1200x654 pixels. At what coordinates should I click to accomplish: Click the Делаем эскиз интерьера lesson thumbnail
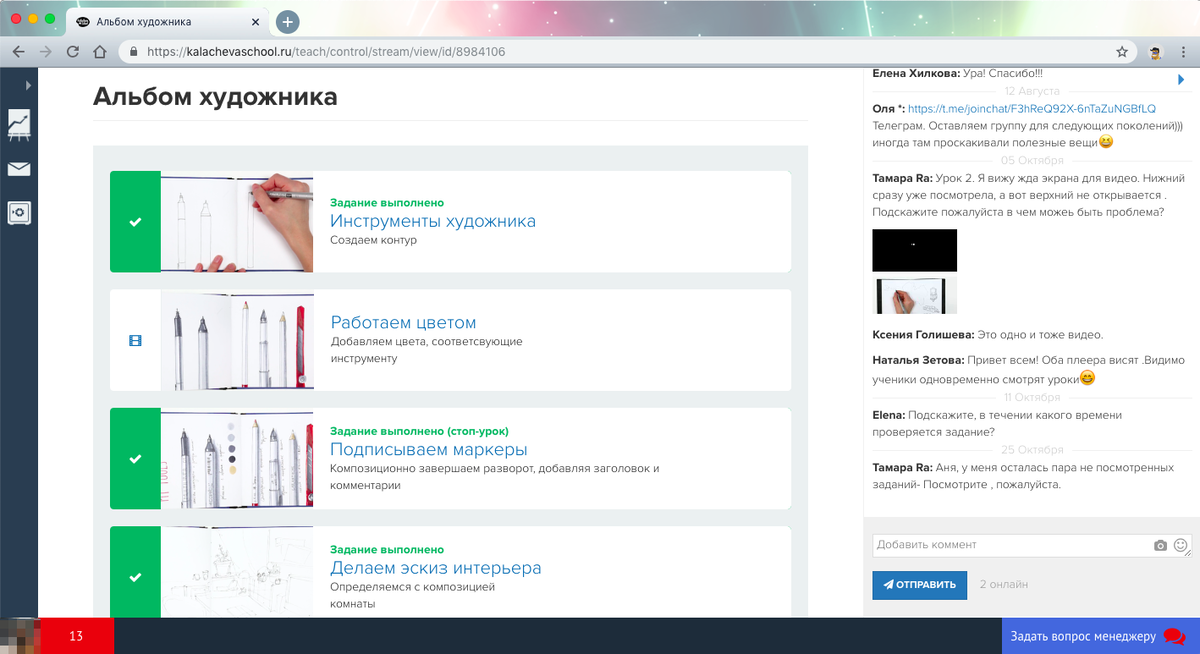pyautogui.click(x=237, y=572)
